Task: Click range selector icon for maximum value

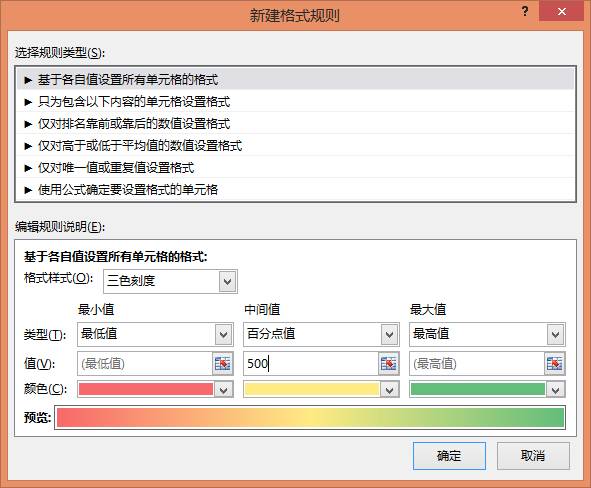Action: 554,364
